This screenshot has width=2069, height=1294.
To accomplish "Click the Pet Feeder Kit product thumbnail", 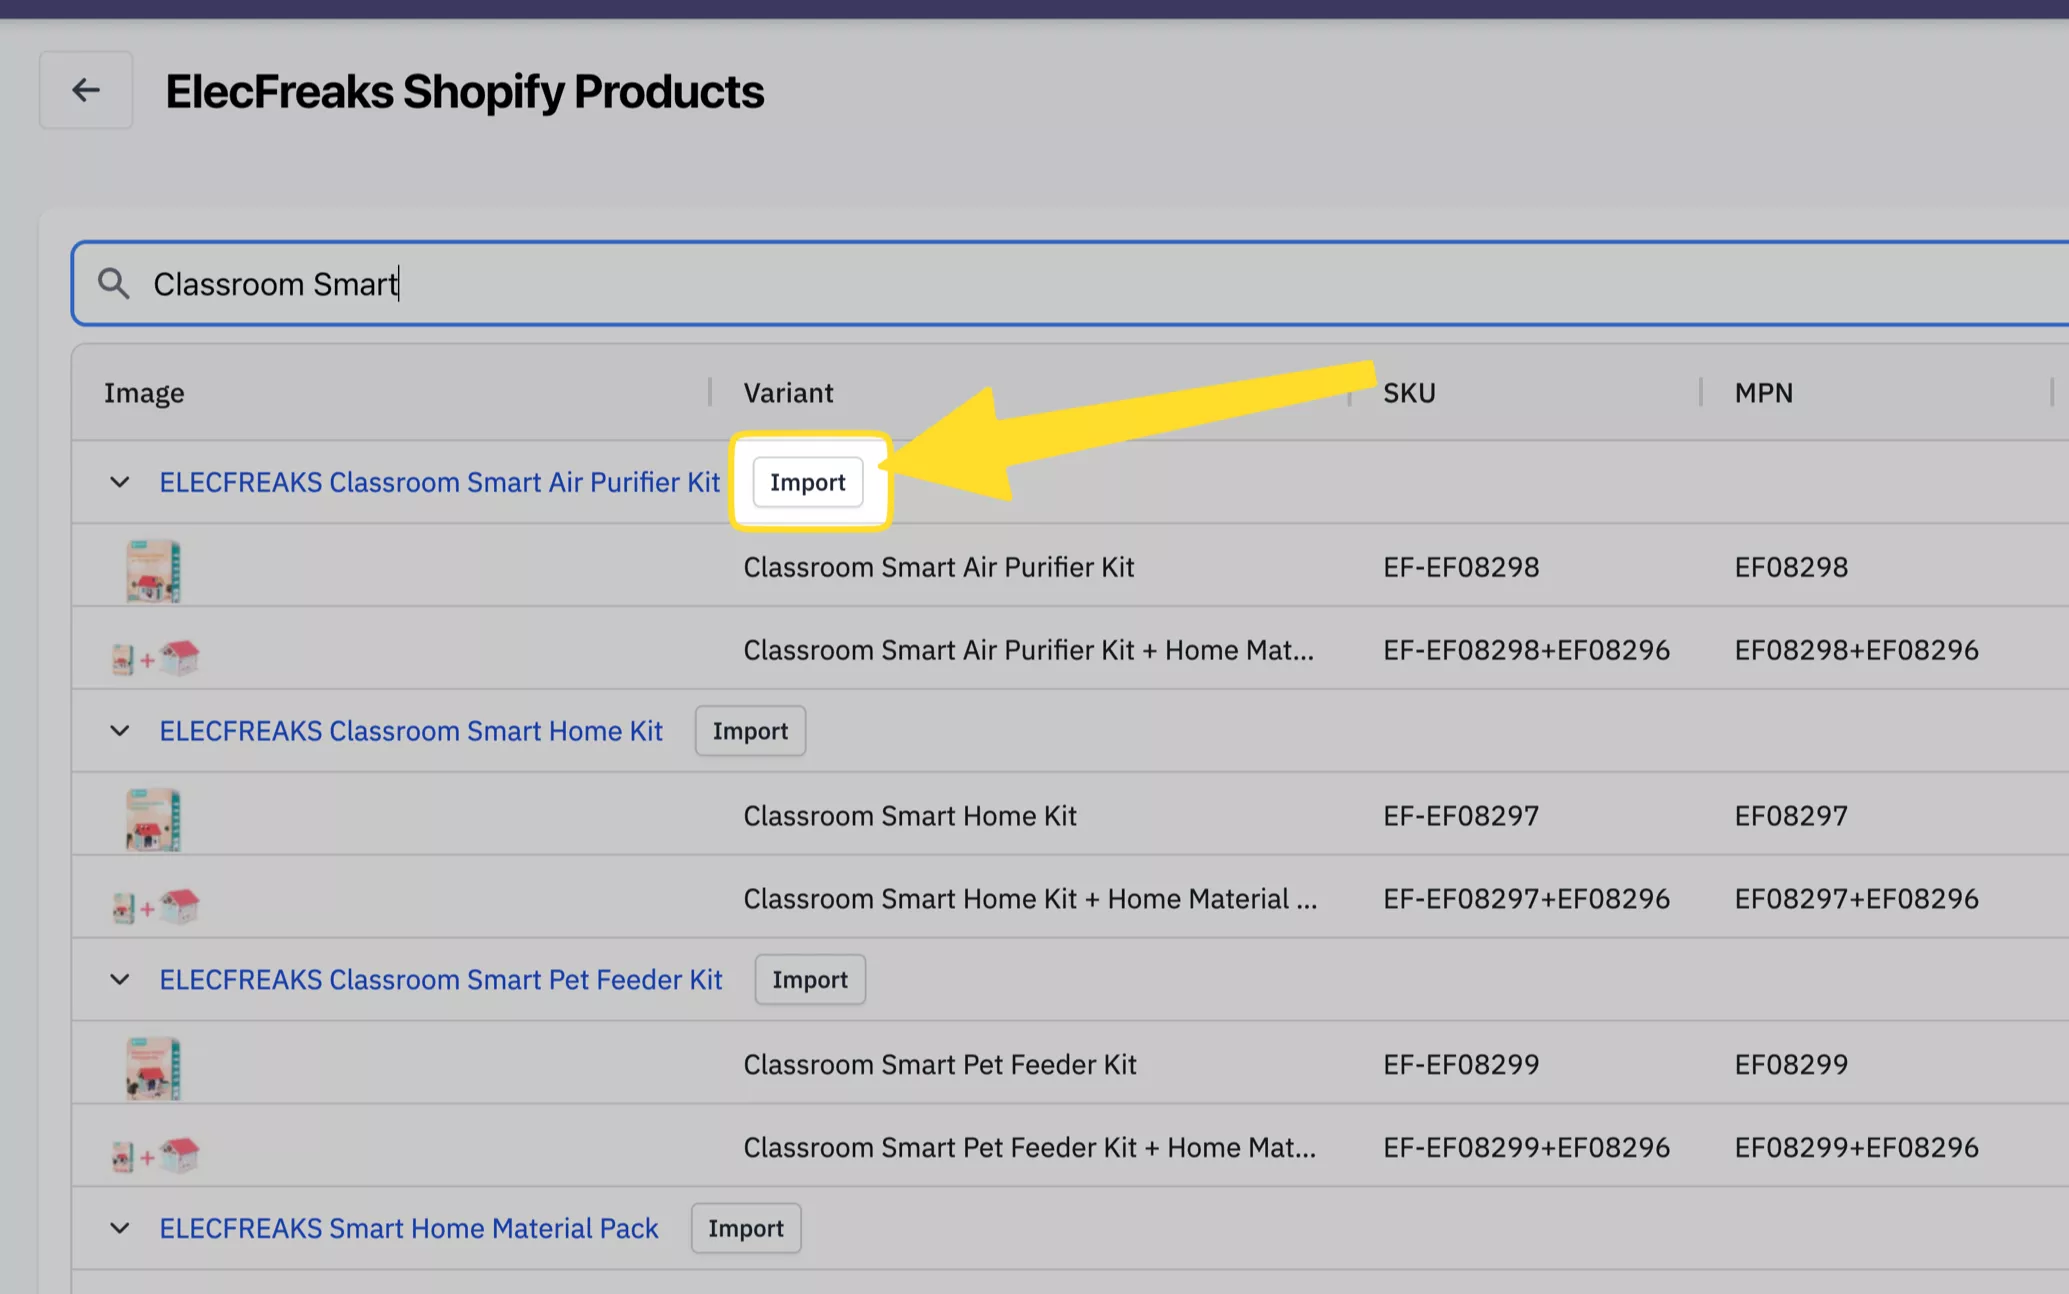I will point(153,1068).
